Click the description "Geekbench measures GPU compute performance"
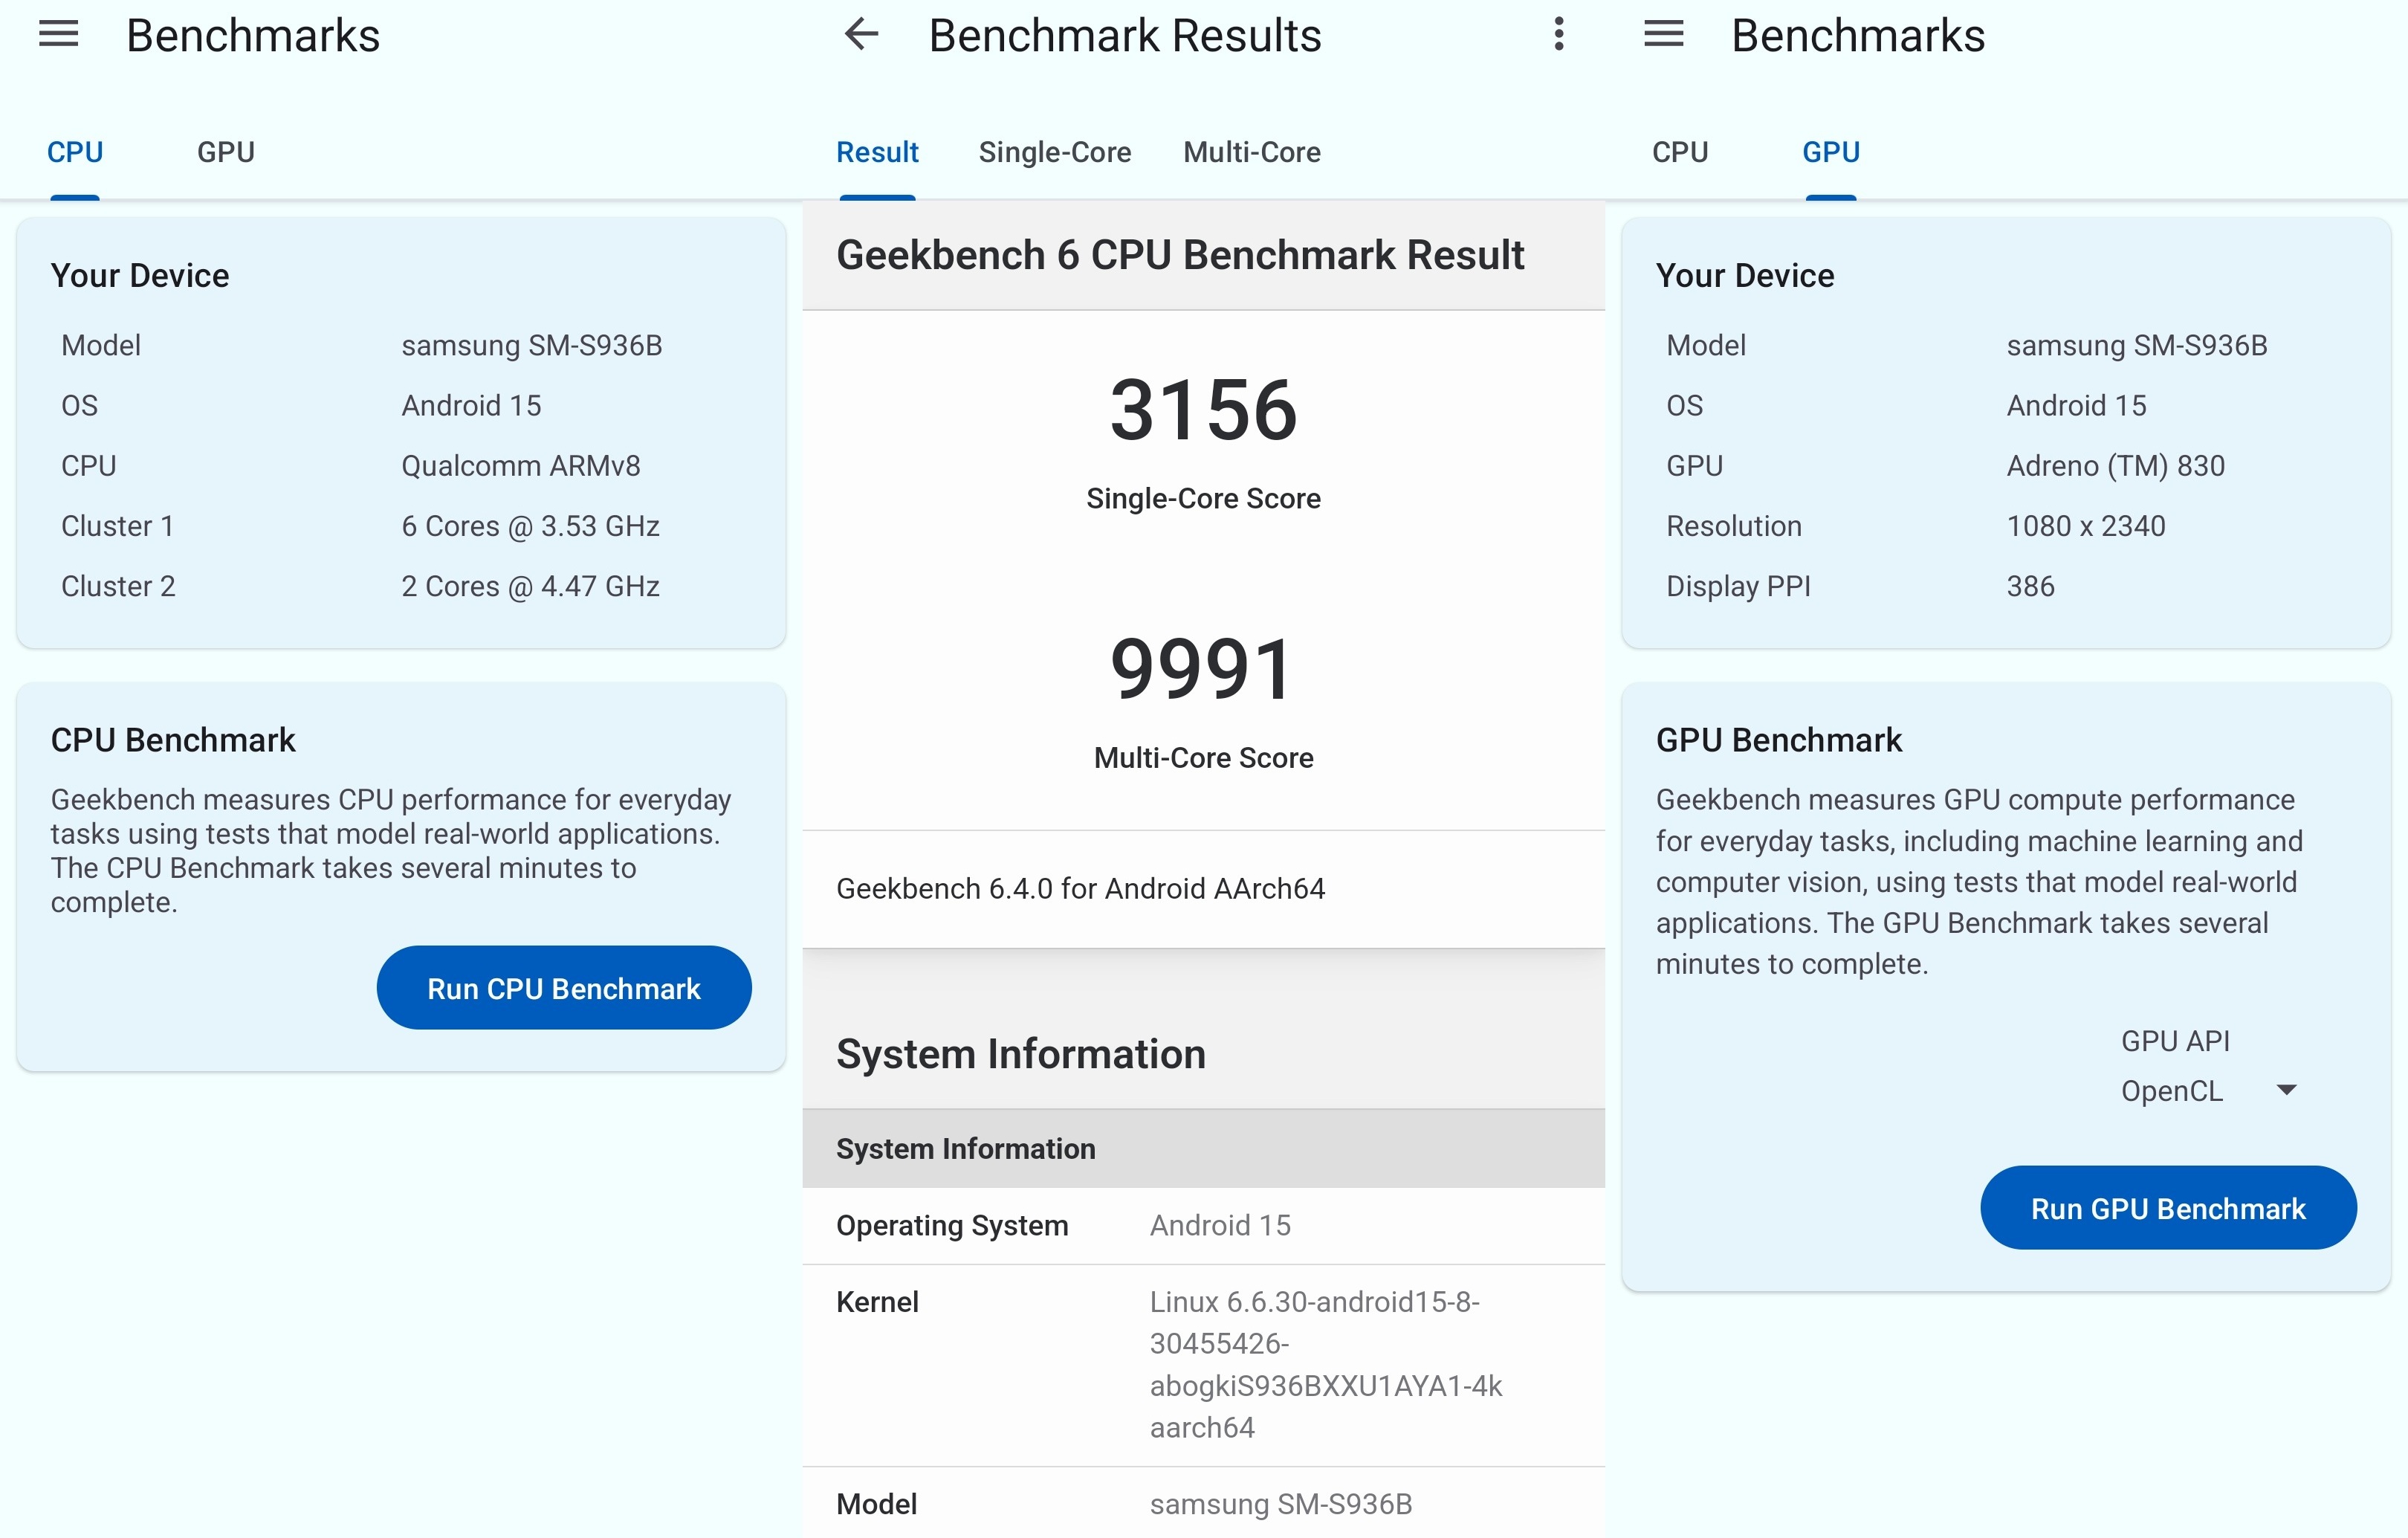The height and width of the screenshot is (1538, 2408). [1979, 881]
